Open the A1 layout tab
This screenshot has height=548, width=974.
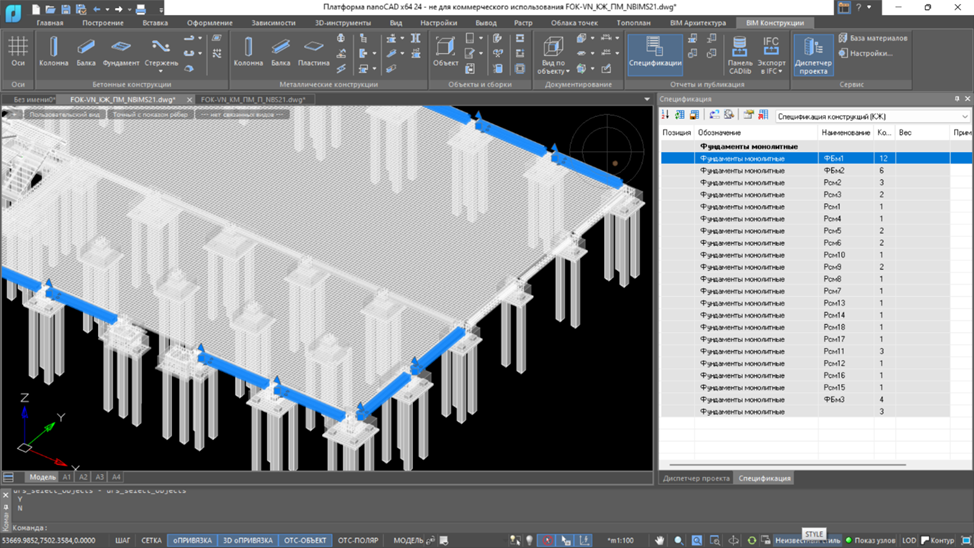[67, 477]
